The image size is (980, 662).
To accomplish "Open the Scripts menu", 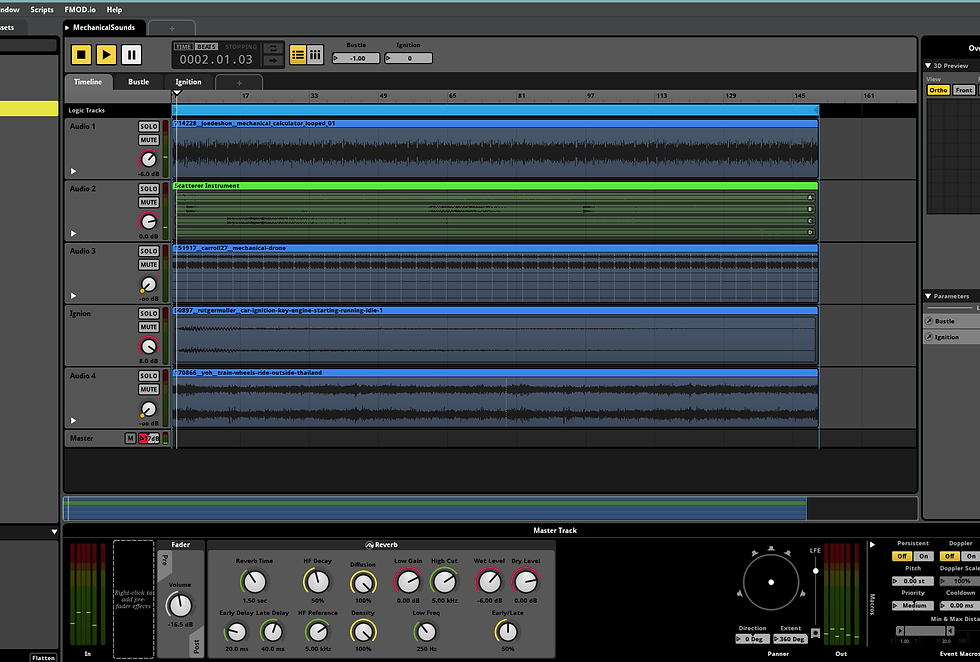I will click(x=42, y=9).
